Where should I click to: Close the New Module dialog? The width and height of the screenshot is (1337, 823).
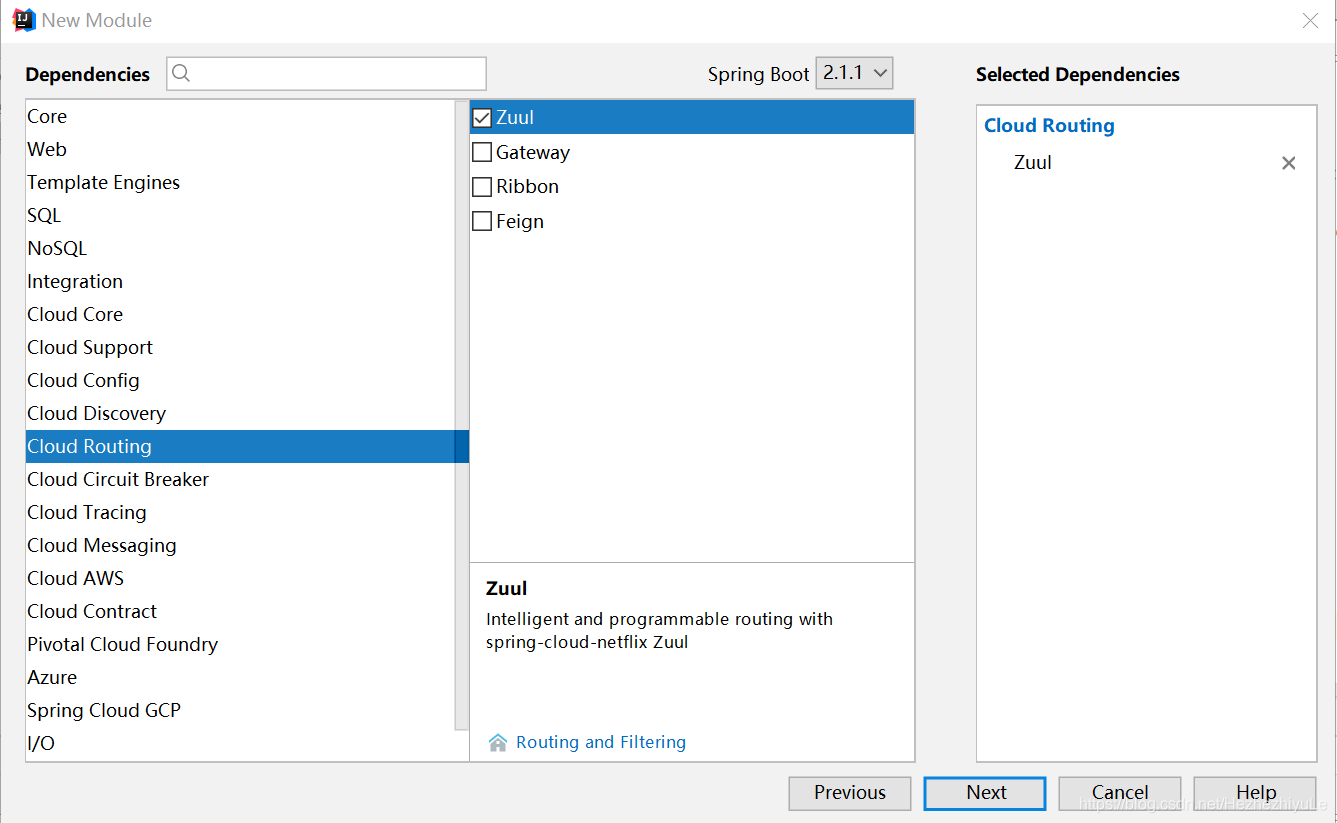pyautogui.click(x=1310, y=20)
